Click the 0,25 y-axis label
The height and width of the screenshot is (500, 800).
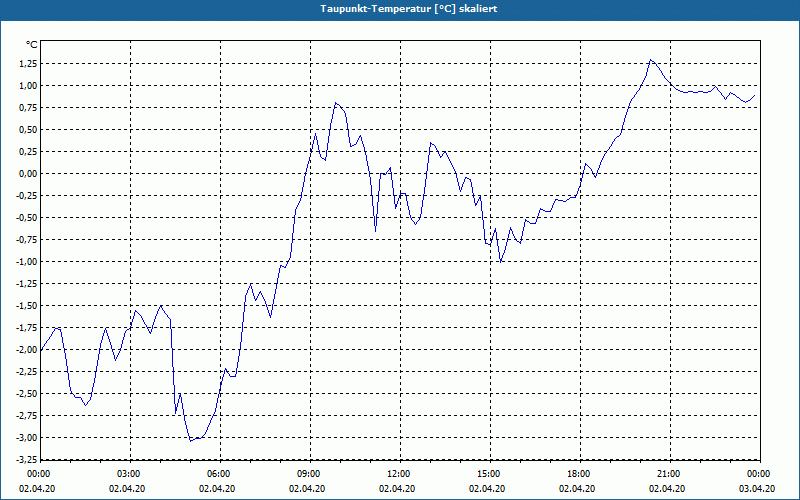click(29, 151)
